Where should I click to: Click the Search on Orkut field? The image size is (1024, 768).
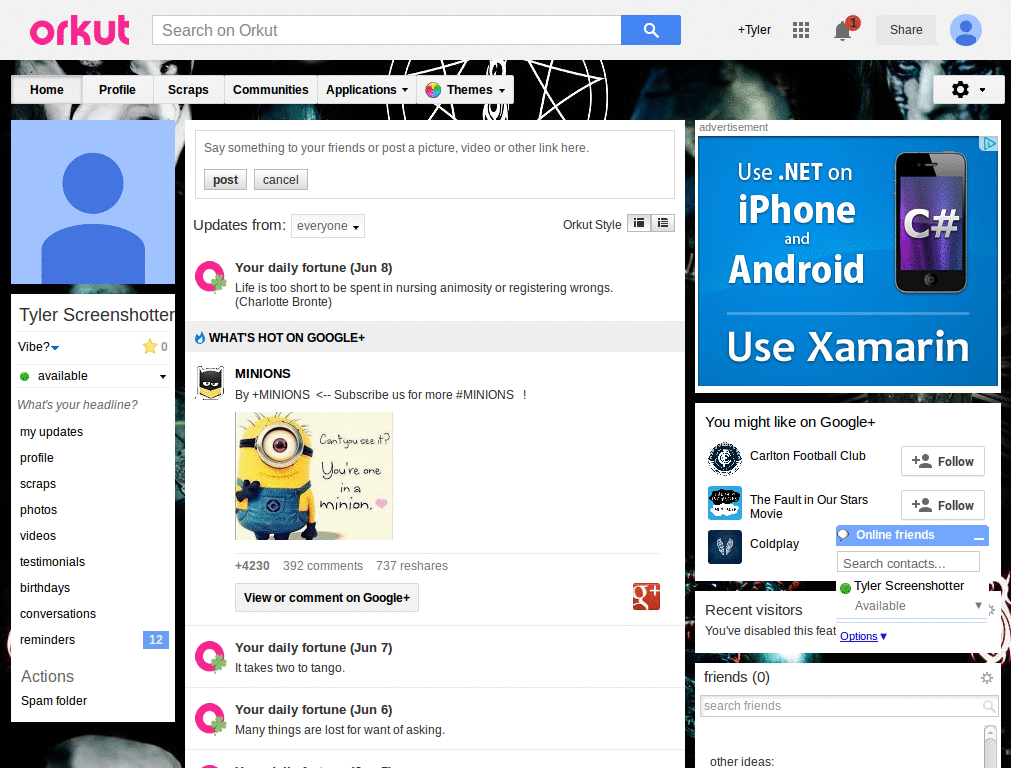coord(387,30)
